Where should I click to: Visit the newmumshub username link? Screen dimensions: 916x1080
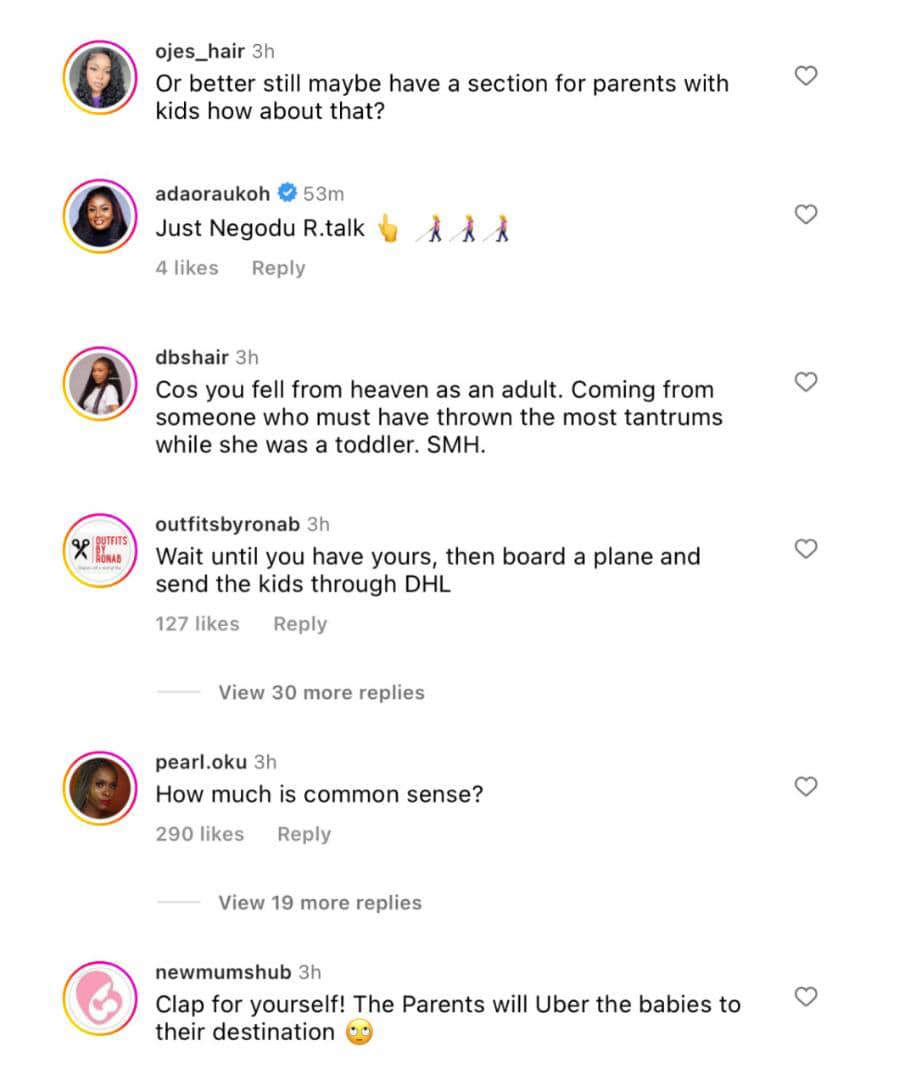[x=223, y=972]
